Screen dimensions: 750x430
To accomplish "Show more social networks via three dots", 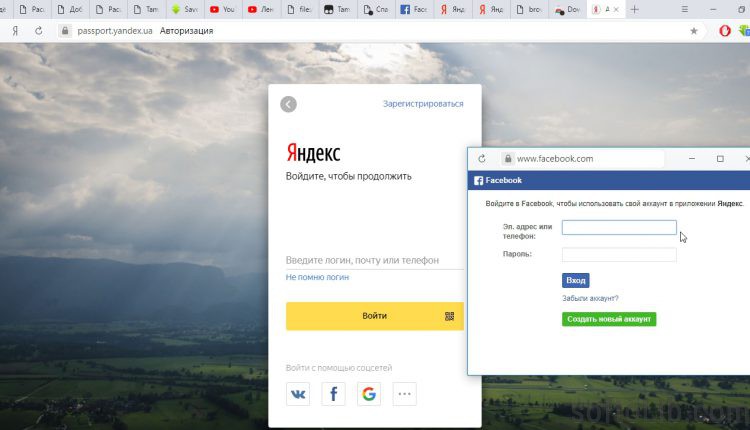I will pos(404,394).
